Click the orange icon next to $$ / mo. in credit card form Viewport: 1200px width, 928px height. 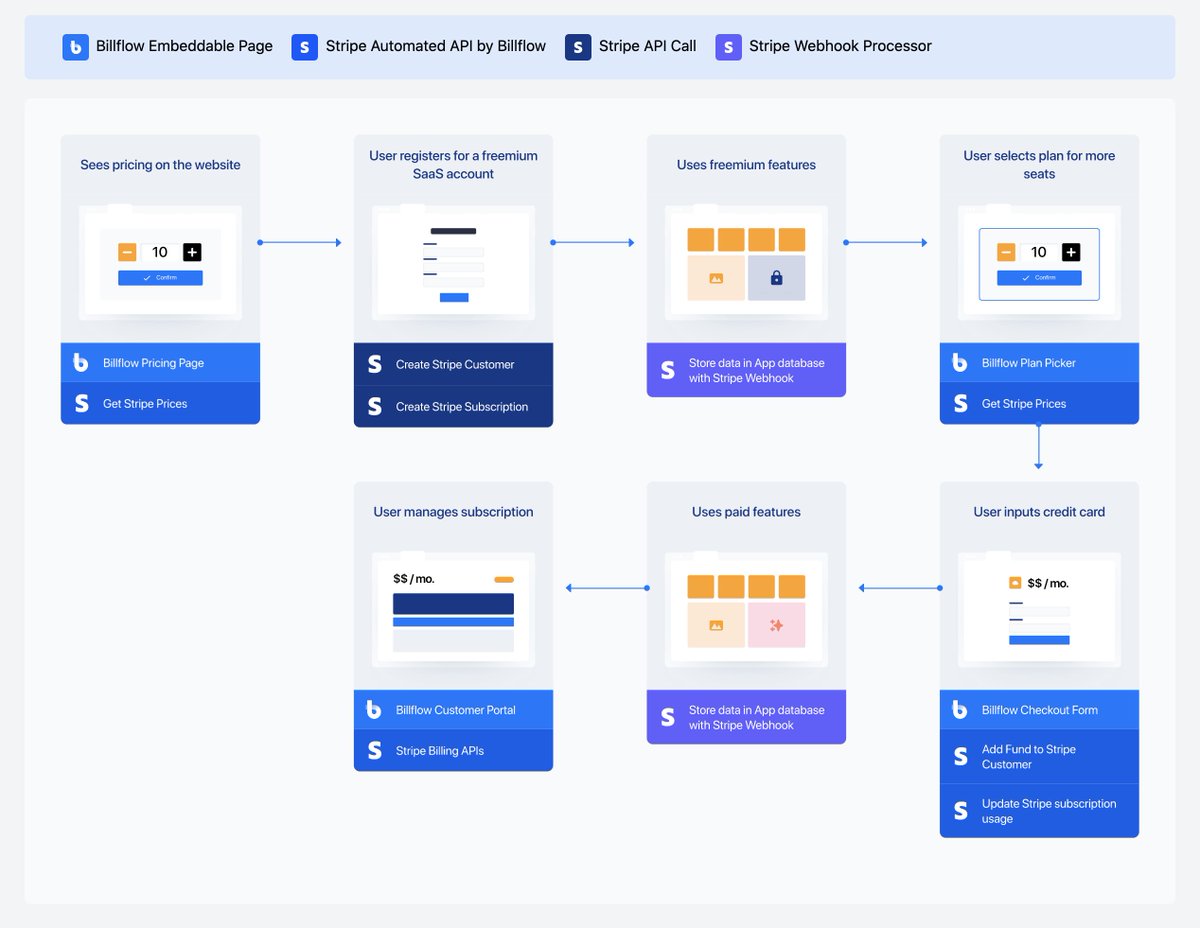pyautogui.click(x=1015, y=582)
